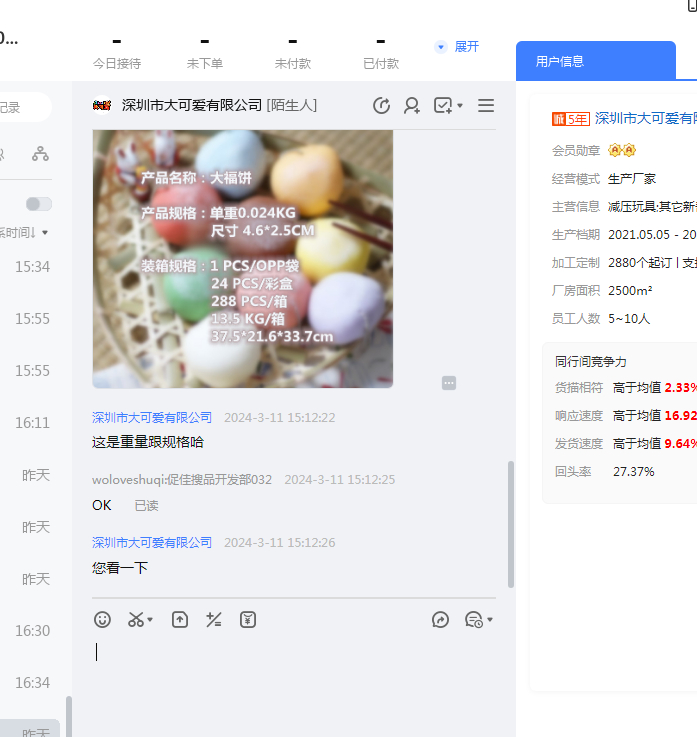Open the hamburger menu in chat header
The image size is (697, 737).
[486, 106]
